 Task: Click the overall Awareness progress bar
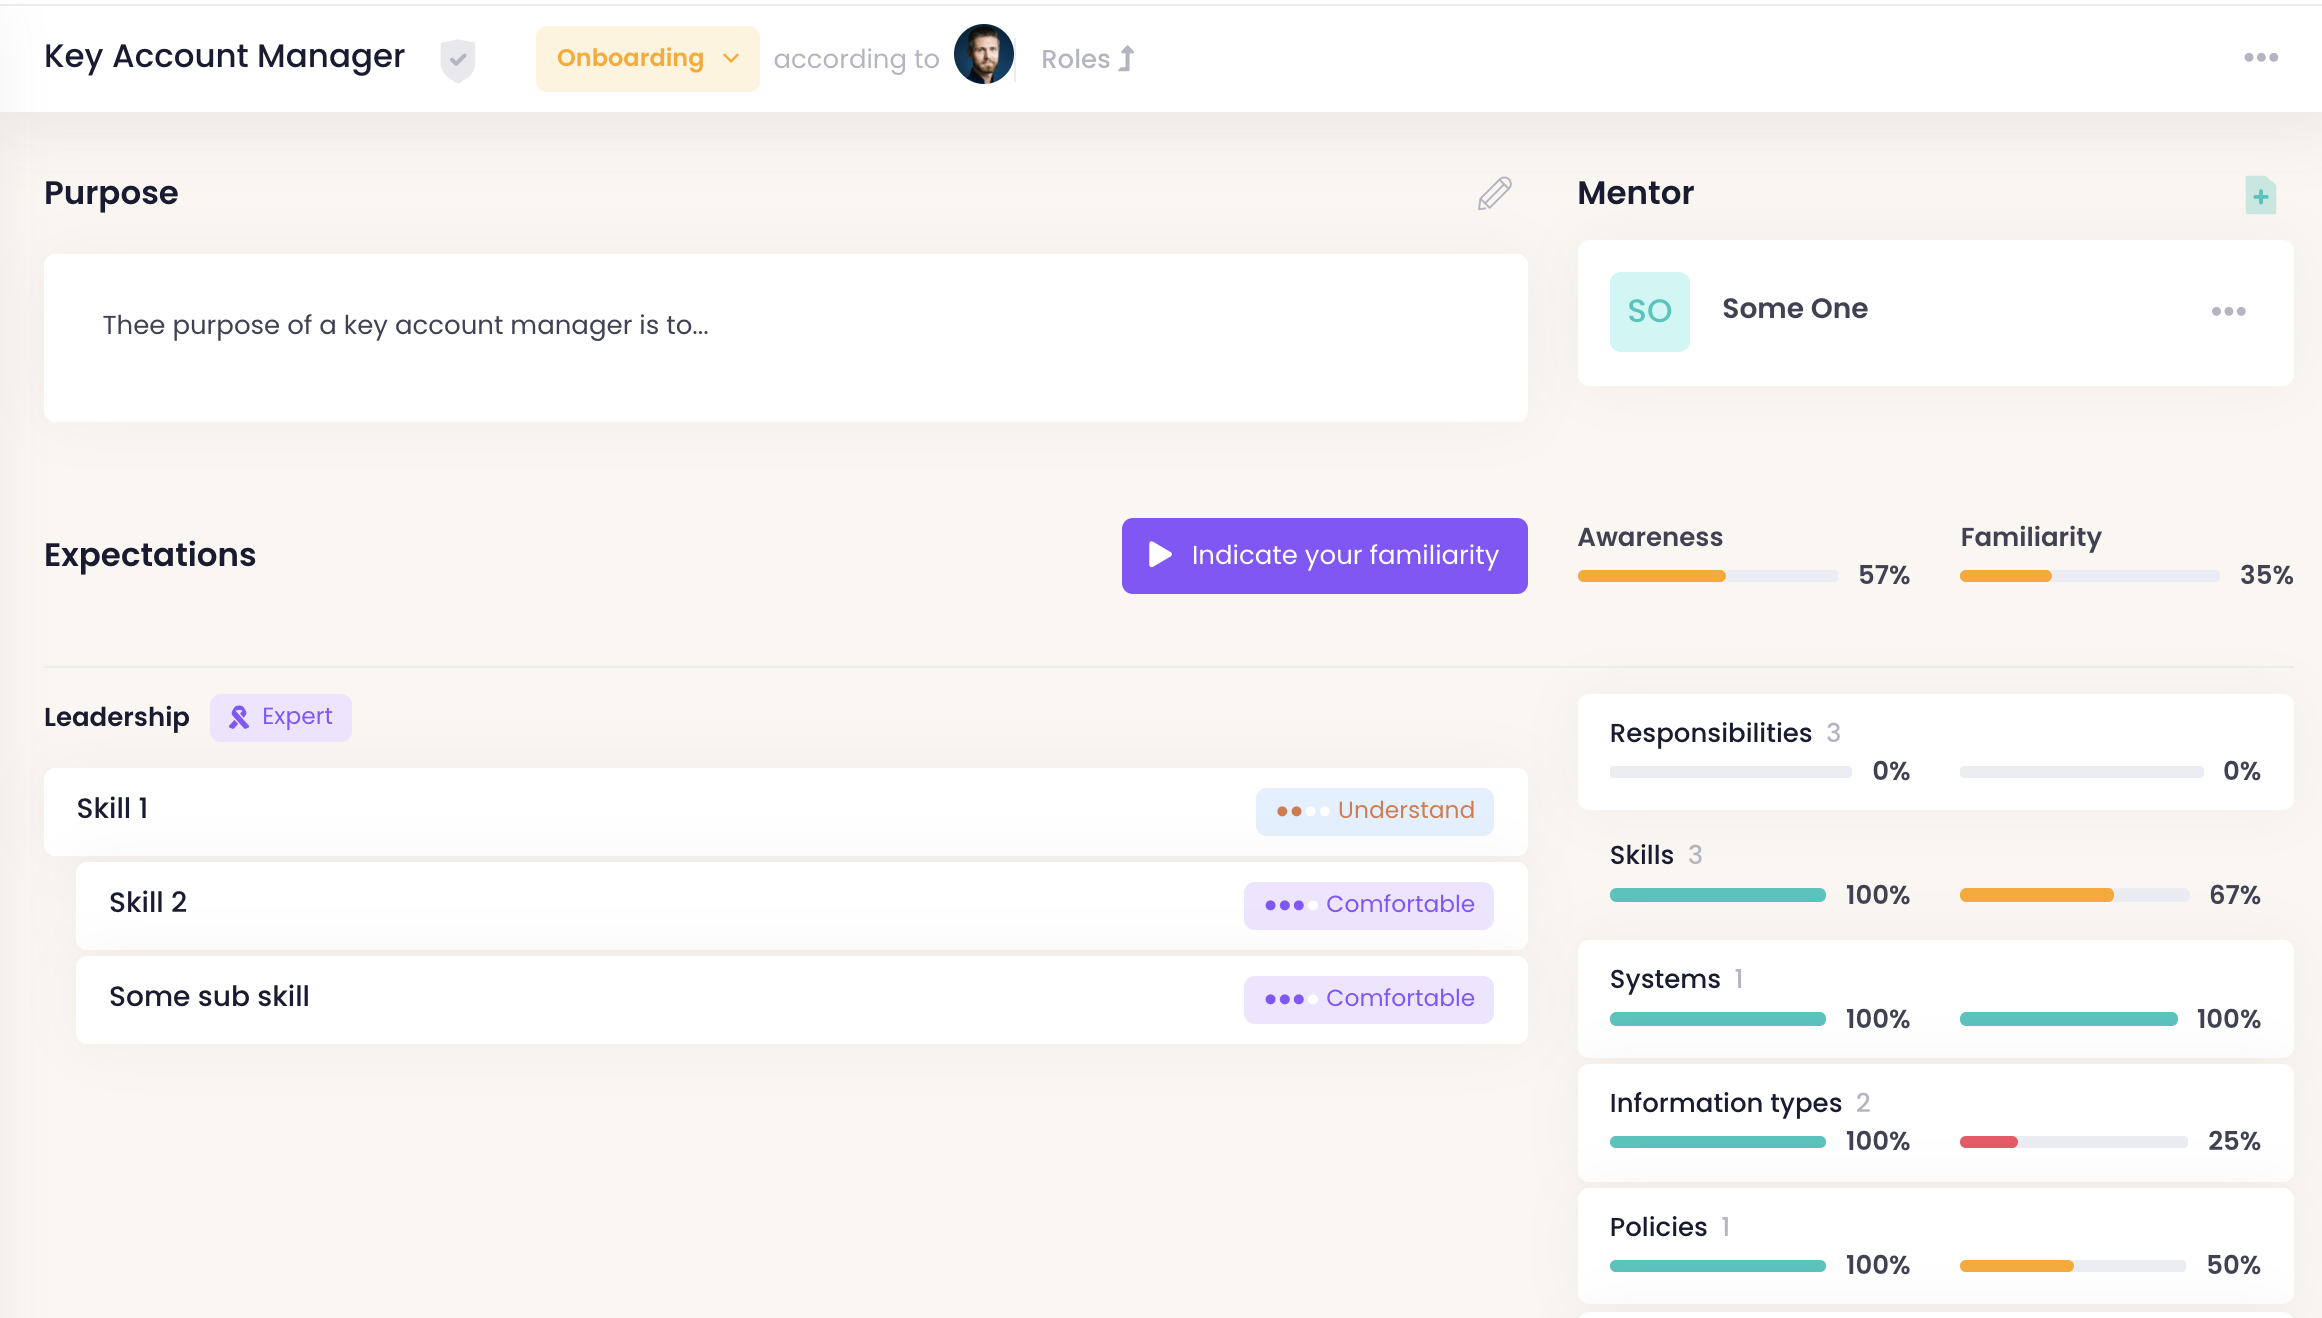point(1706,576)
